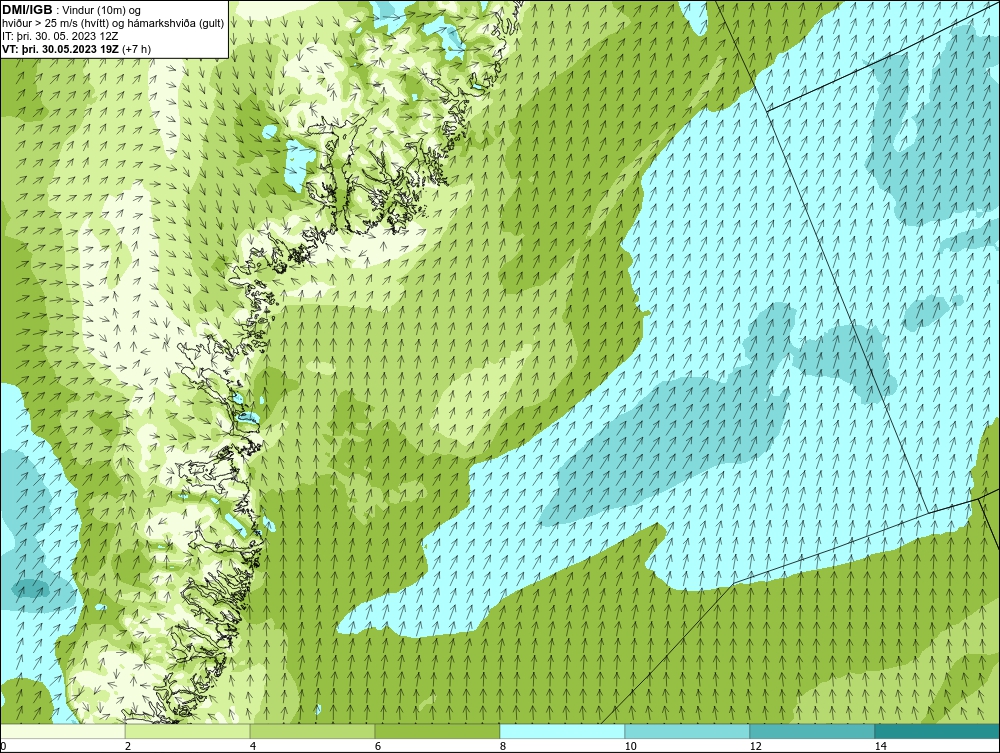This screenshot has width=1000, height=753.
Task: Select the 8–10 m/s light cyan swatch
Action: pyautogui.click(x=562, y=731)
